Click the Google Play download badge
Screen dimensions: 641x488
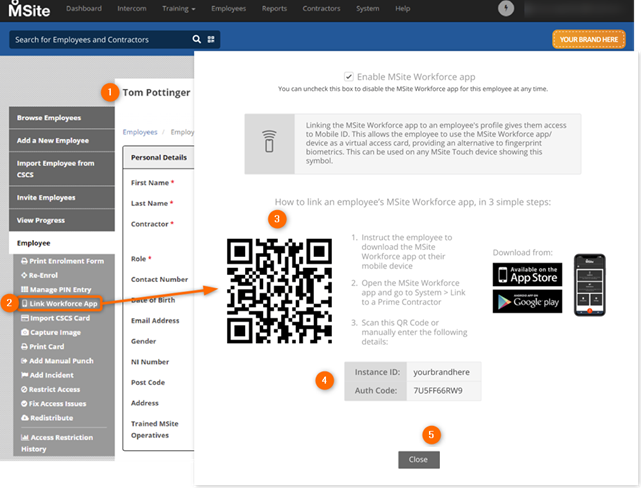527,301
